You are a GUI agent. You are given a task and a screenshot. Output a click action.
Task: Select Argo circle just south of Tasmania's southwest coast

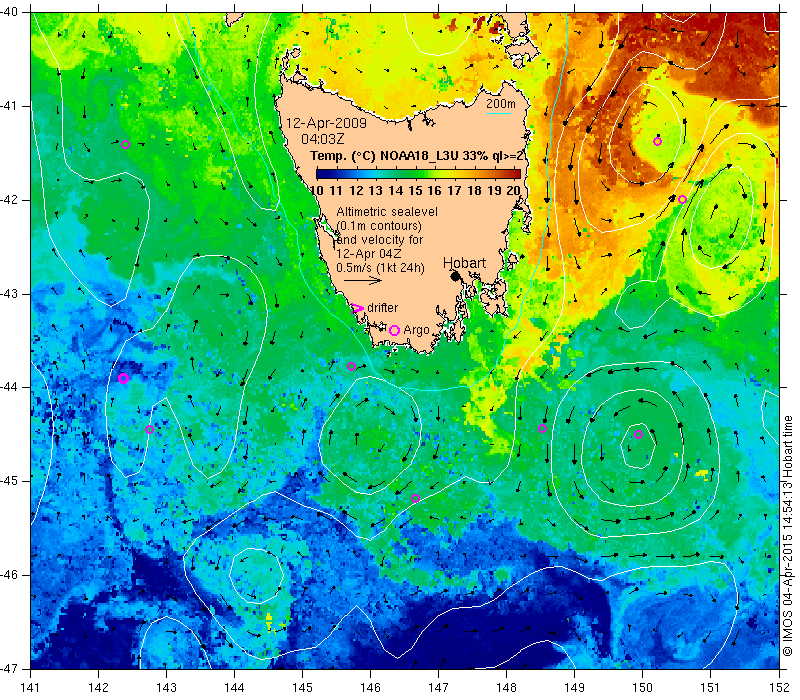click(351, 366)
